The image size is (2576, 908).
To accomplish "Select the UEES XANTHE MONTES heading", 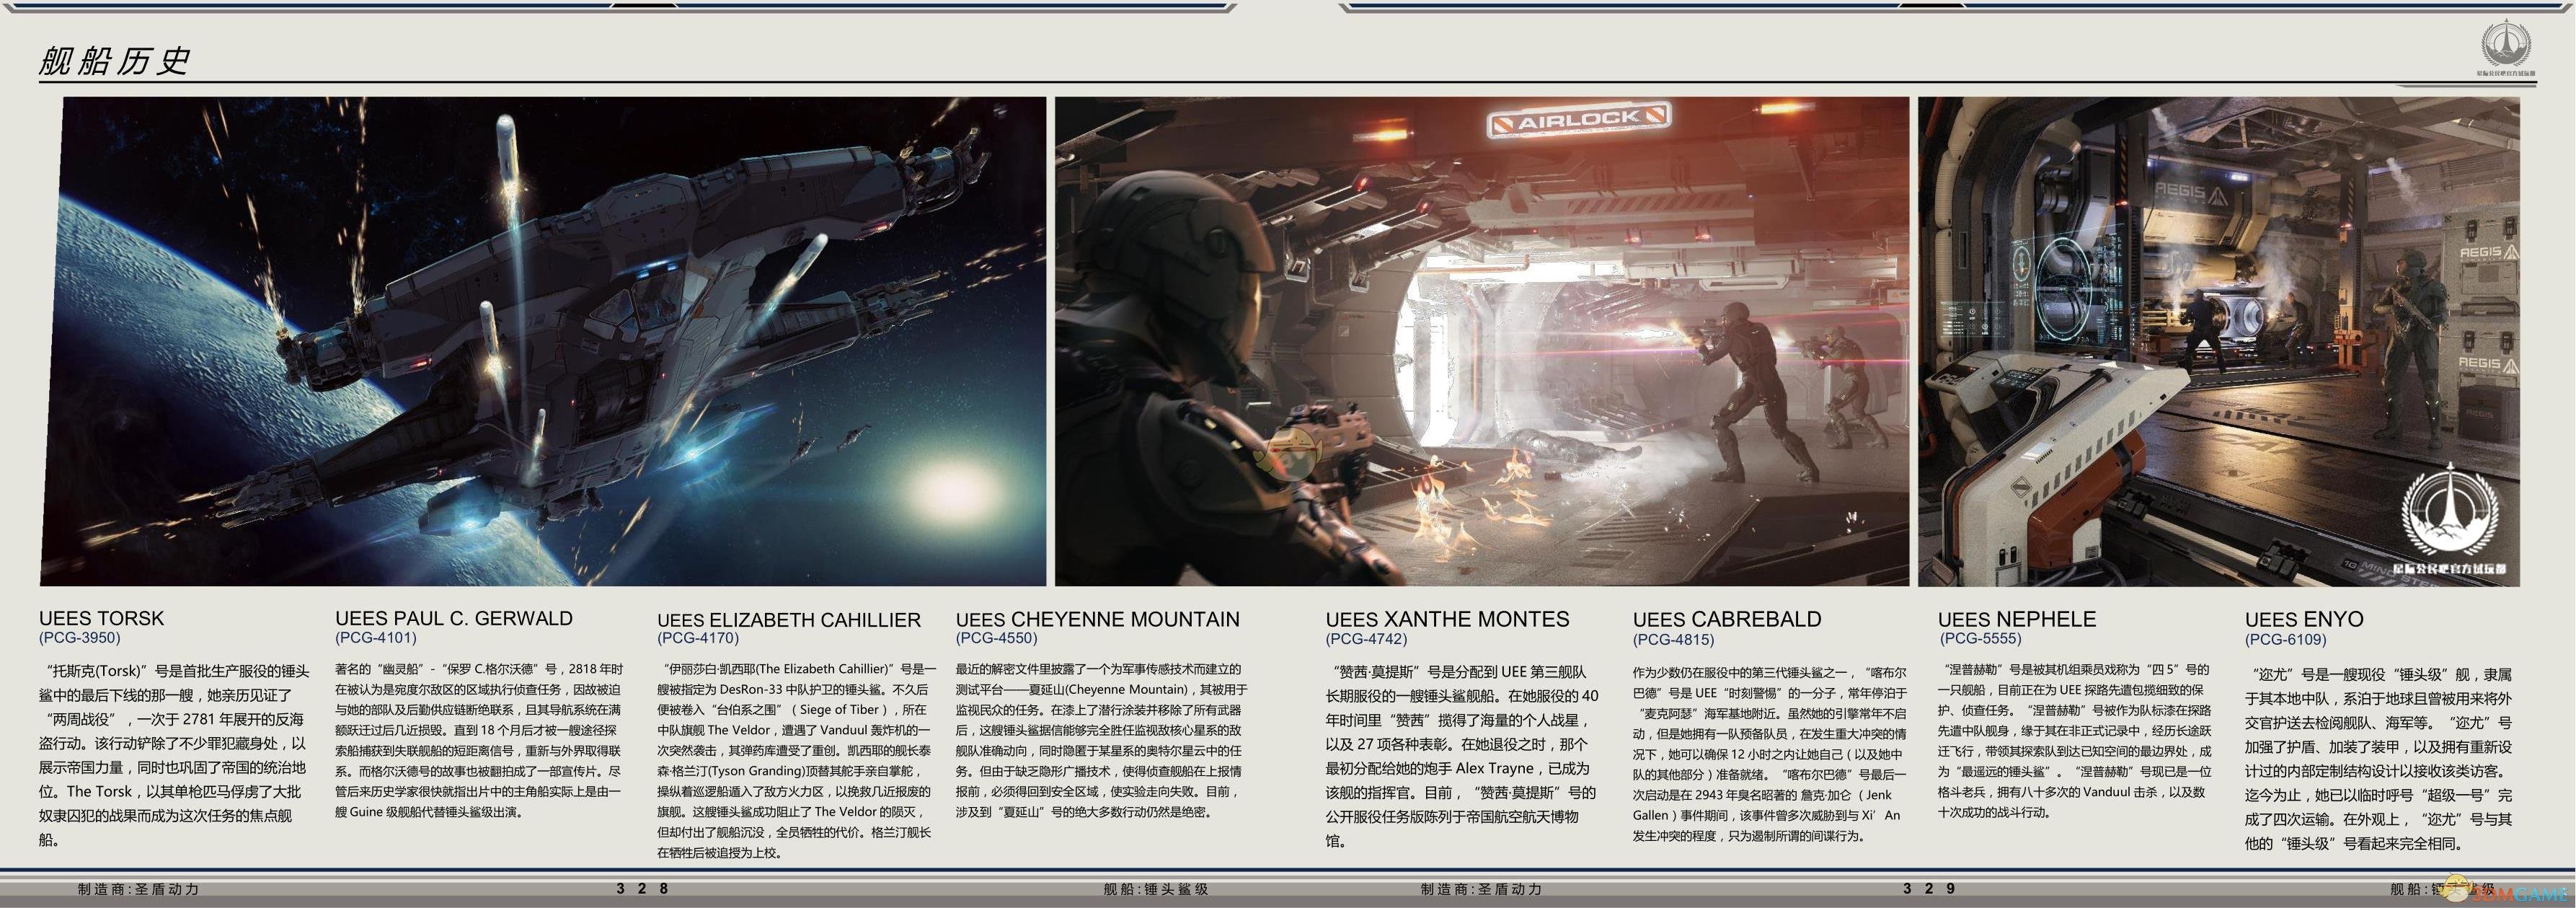I will (1447, 619).
